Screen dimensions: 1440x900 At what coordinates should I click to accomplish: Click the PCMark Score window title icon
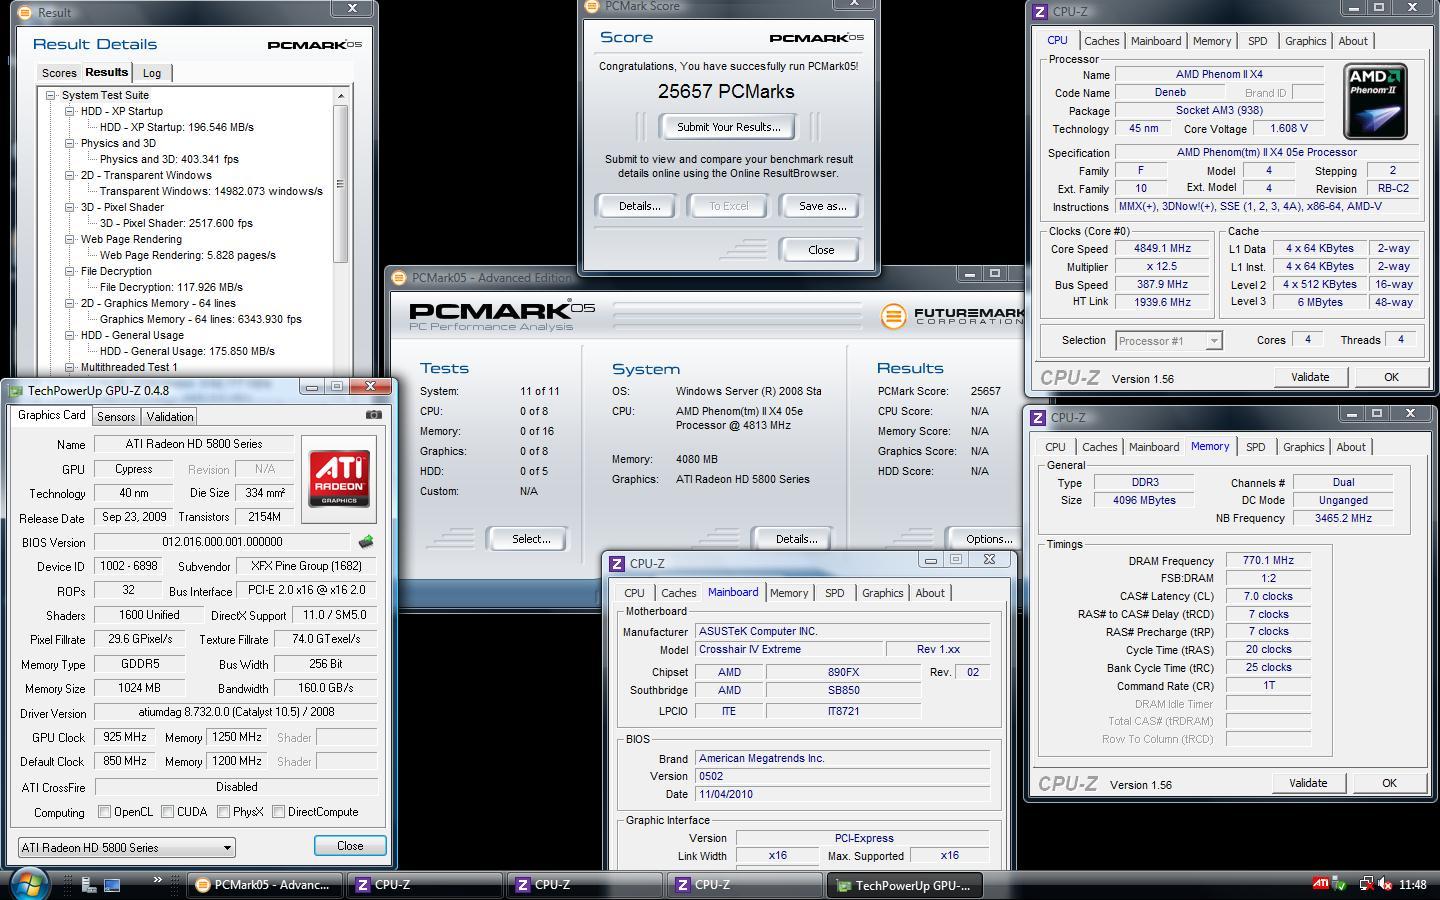pos(592,6)
